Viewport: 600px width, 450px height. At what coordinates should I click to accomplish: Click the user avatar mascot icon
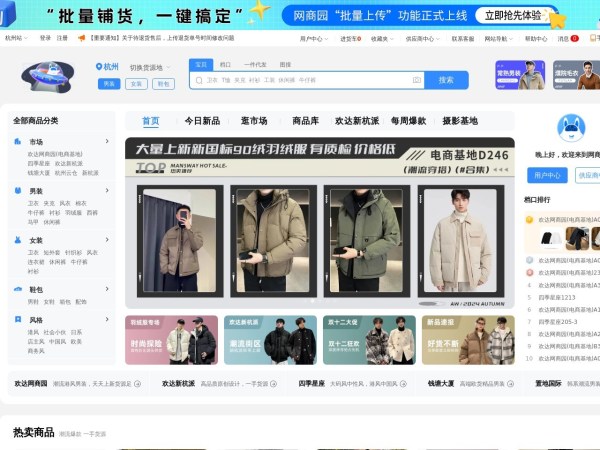[x=571, y=128]
